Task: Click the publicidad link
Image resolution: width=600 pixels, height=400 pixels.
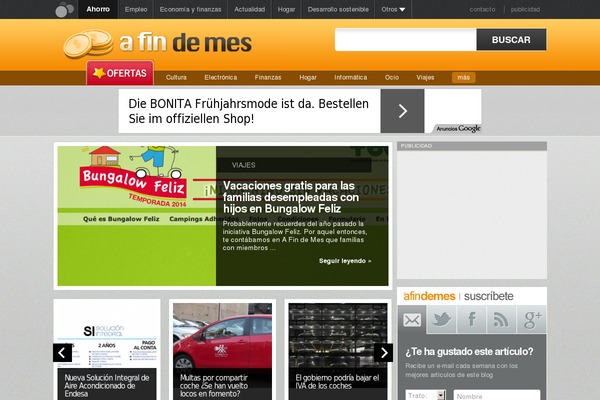Action: click(525, 9)
